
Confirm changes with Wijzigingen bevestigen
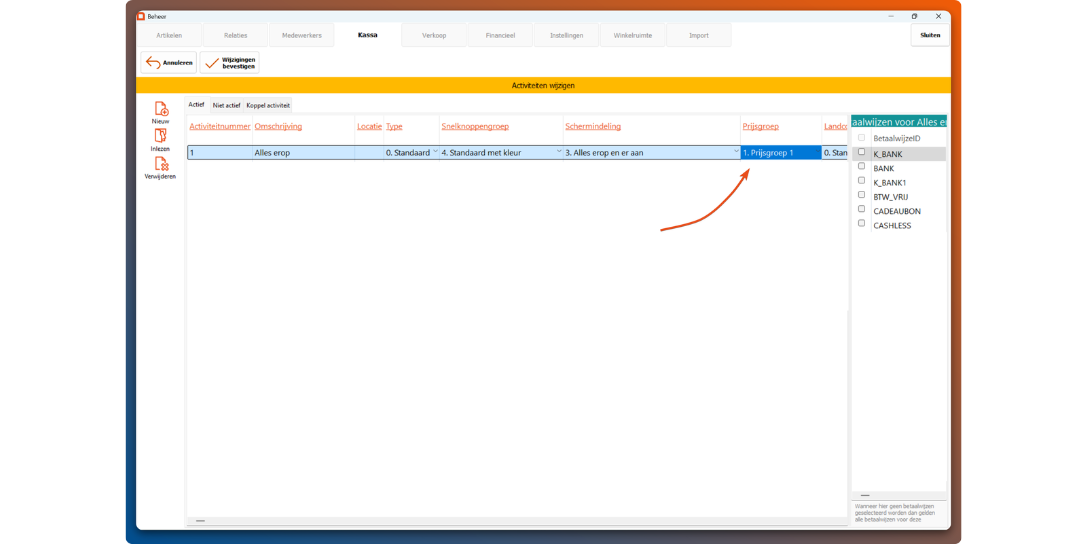[229, 63]
